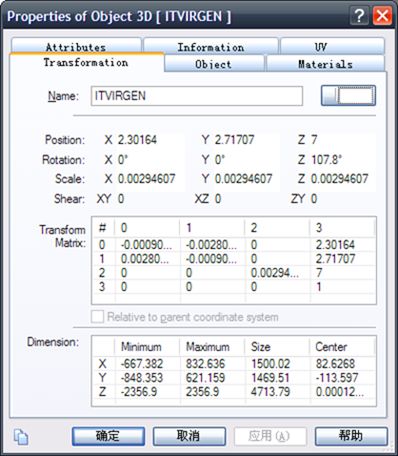The image size is (398, 456).
Task: Click matrix cell 2.71707 in row 1
Action: pos(335,259)
